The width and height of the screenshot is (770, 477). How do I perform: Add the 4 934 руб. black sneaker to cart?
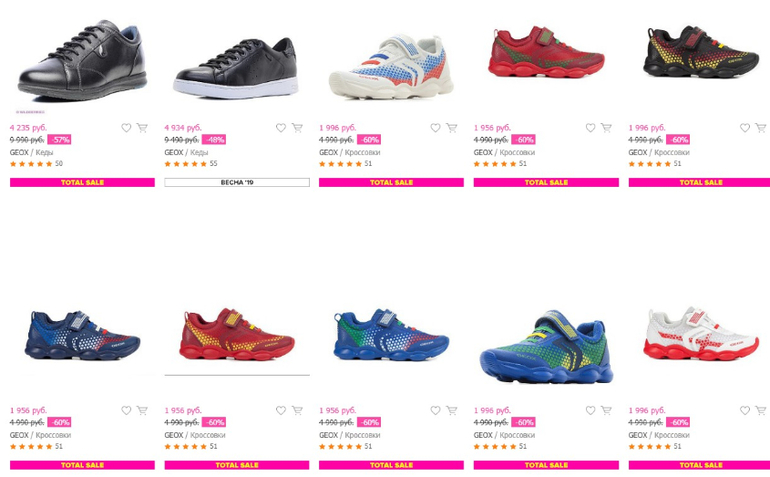coord(297,128)
